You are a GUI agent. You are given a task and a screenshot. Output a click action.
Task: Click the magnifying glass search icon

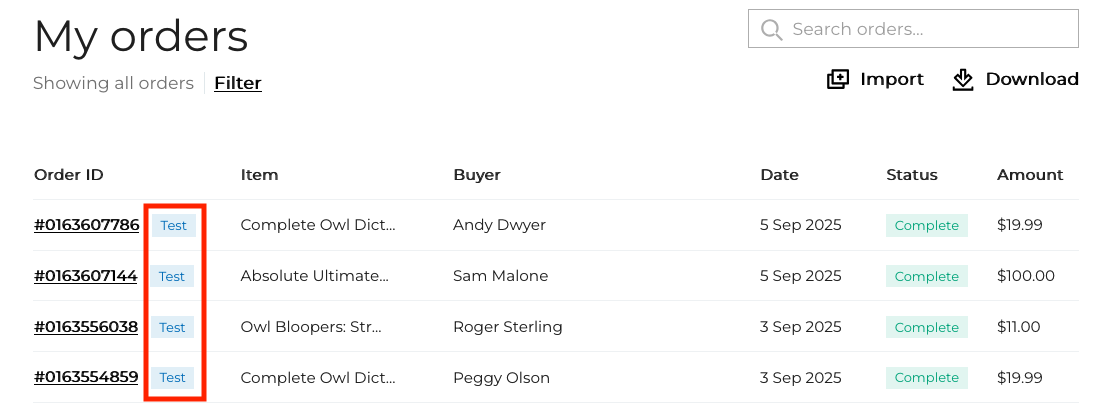coord(771,29)
